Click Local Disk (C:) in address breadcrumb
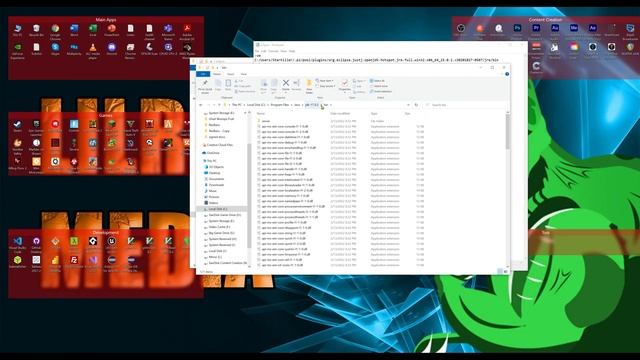Screen dimensions: 640x360 click(x=256, y=105)
